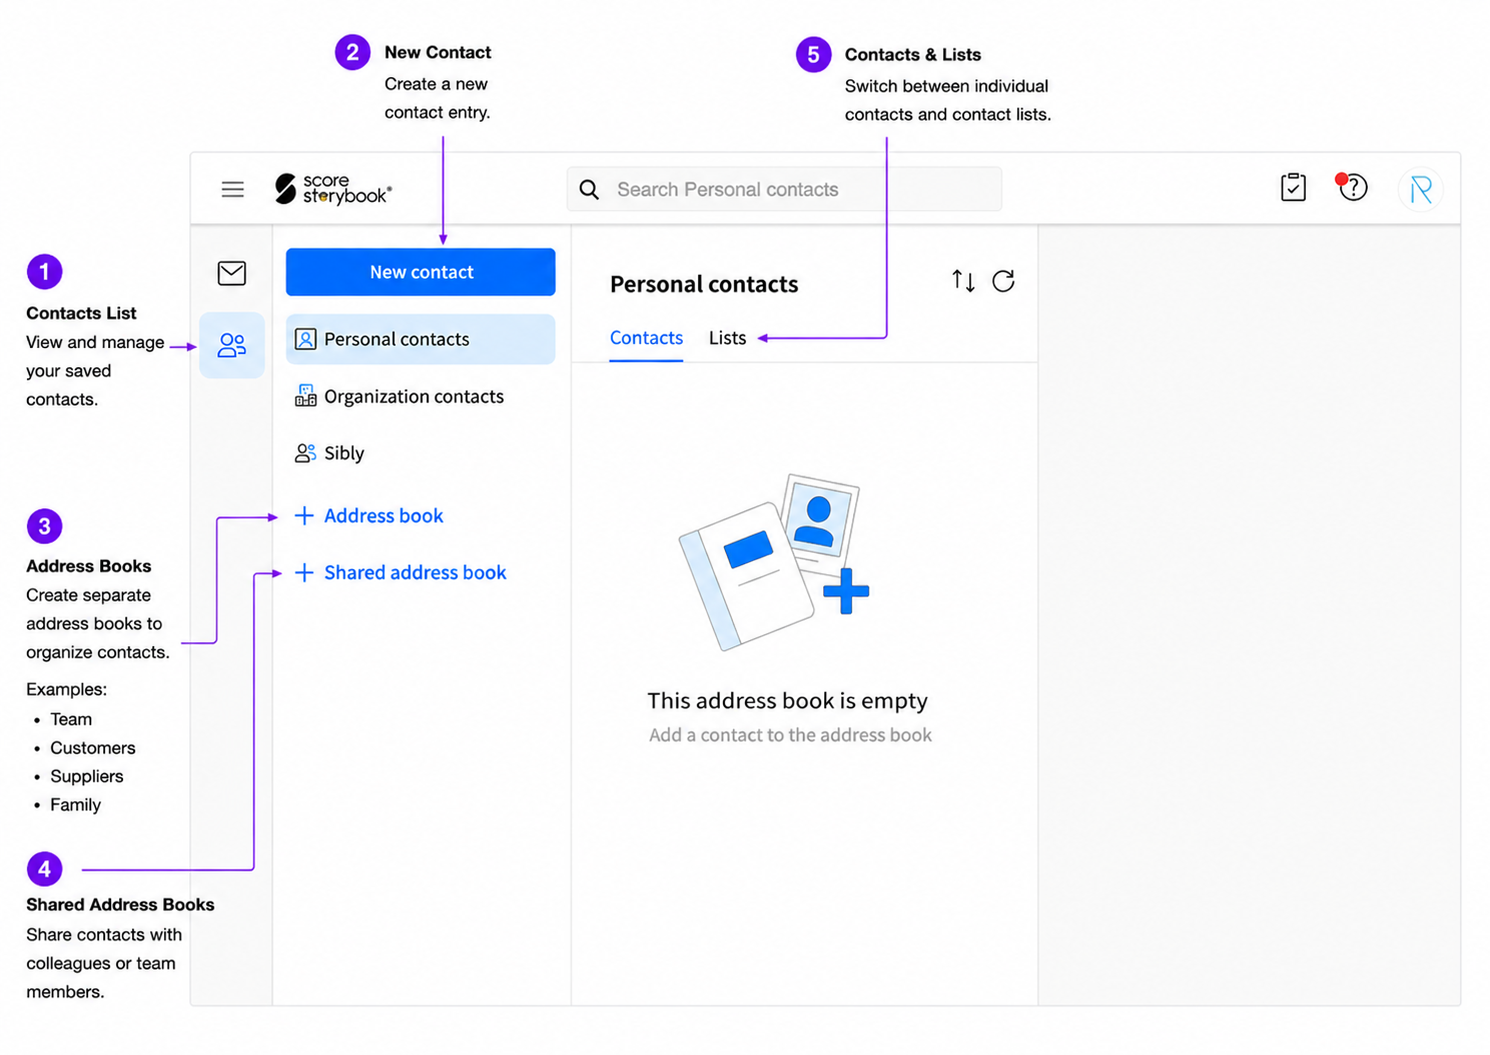This screenshot has width=1490, height=1055.
Task: Click the Sibly group icon
Action: [x=305, y=453]
